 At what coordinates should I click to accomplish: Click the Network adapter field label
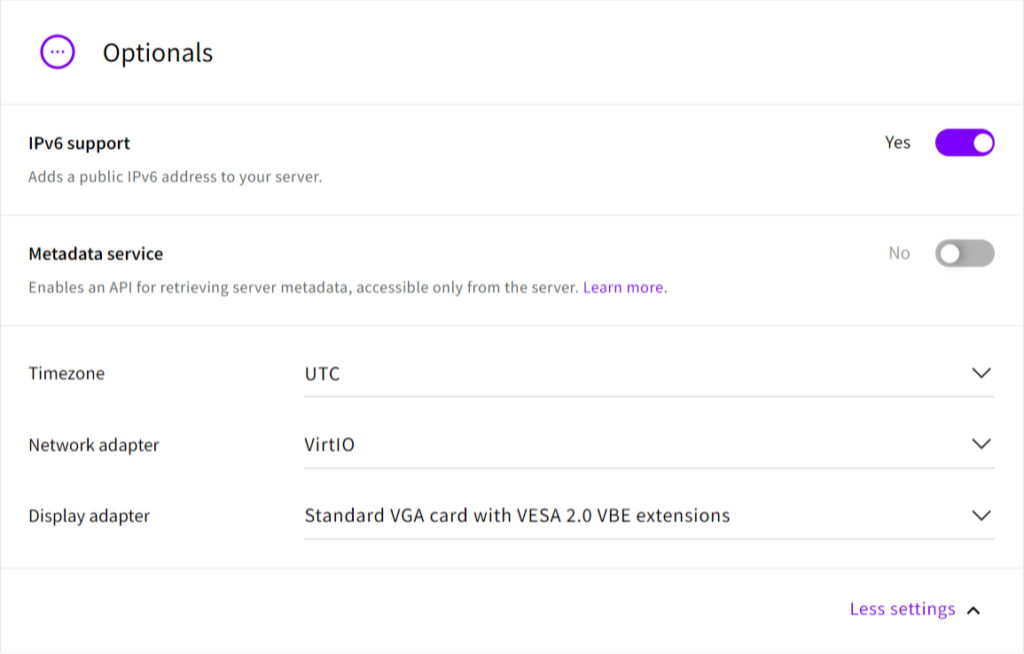point(93,445)
